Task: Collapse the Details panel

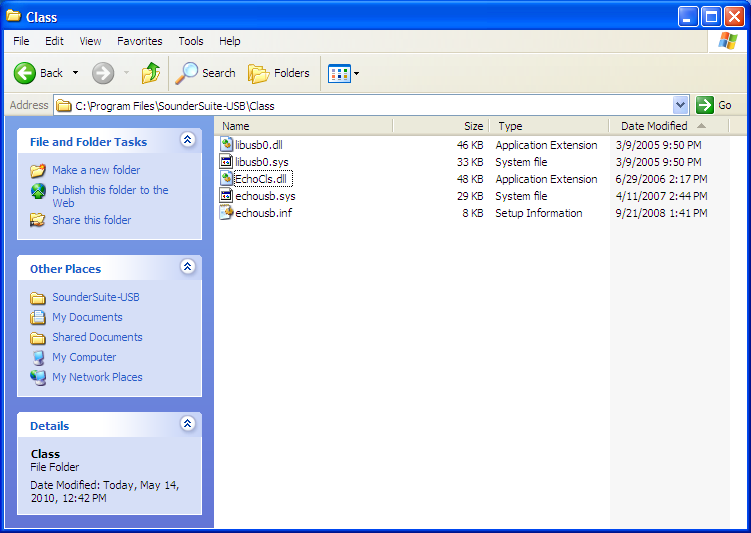Action: (x=187, y=425)
